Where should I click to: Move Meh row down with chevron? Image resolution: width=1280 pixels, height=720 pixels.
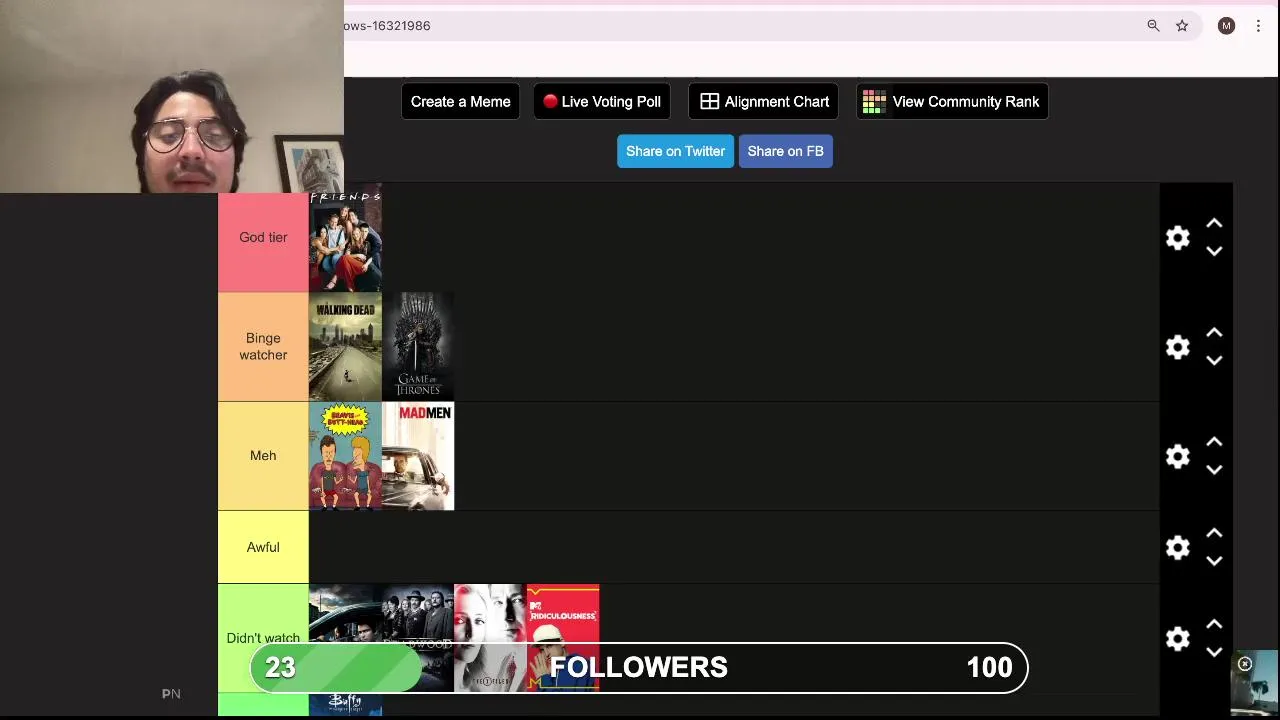[1214, 469]
